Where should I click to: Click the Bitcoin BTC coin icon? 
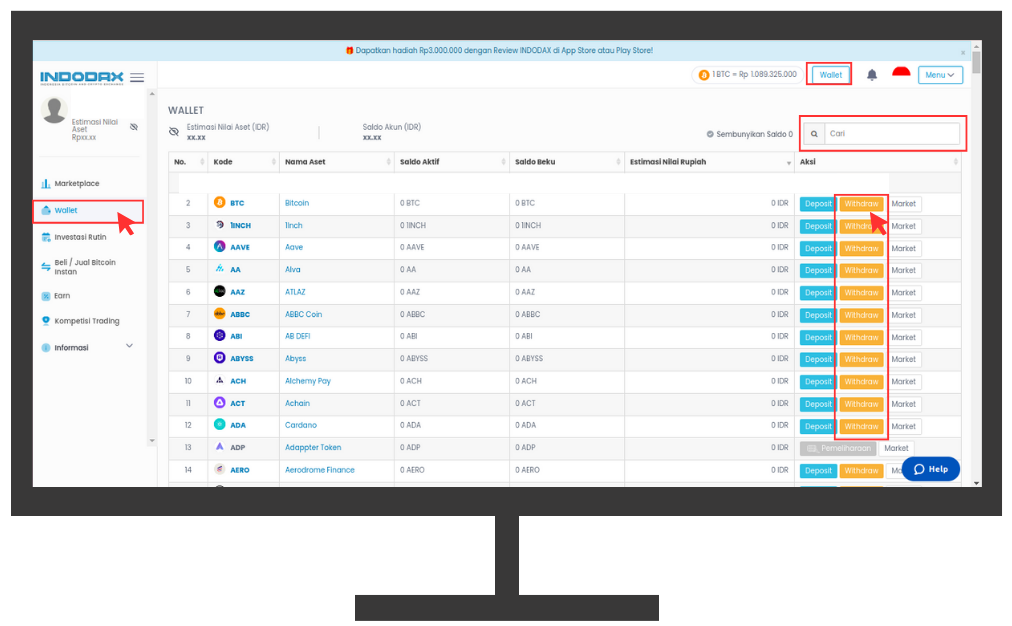(x=219, y=203)
